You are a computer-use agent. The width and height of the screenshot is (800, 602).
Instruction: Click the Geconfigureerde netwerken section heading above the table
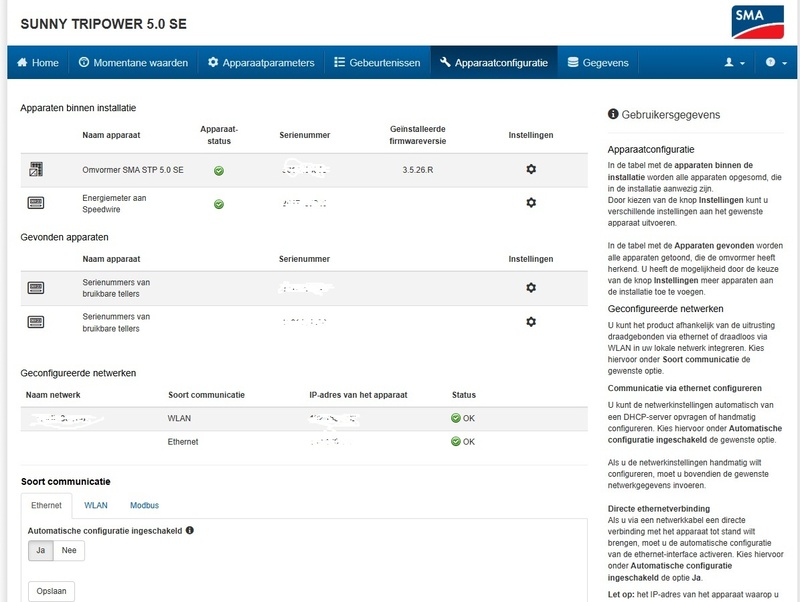pyautogui.click(x=78, y=373)
